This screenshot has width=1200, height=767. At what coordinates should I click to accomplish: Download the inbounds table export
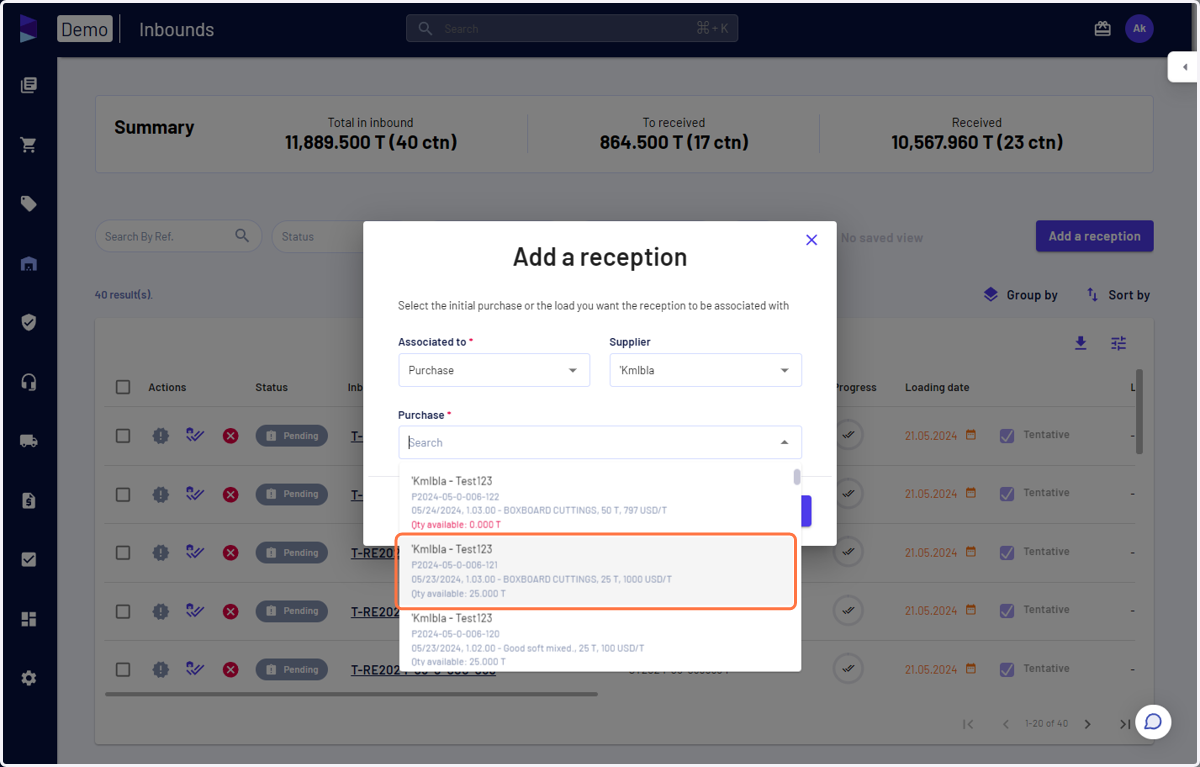[x=1080, y=343]
